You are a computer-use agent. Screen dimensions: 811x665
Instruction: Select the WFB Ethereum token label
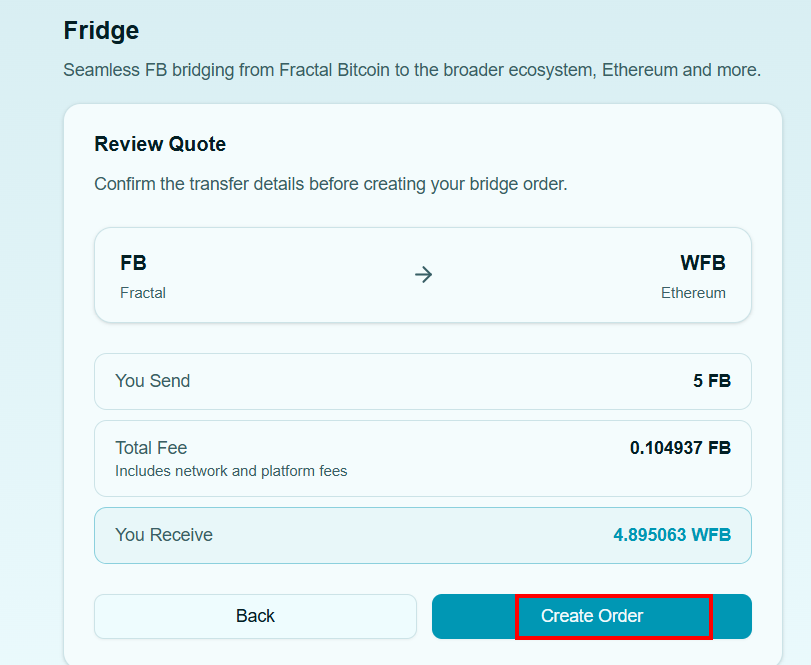click(x=714, y=263)
